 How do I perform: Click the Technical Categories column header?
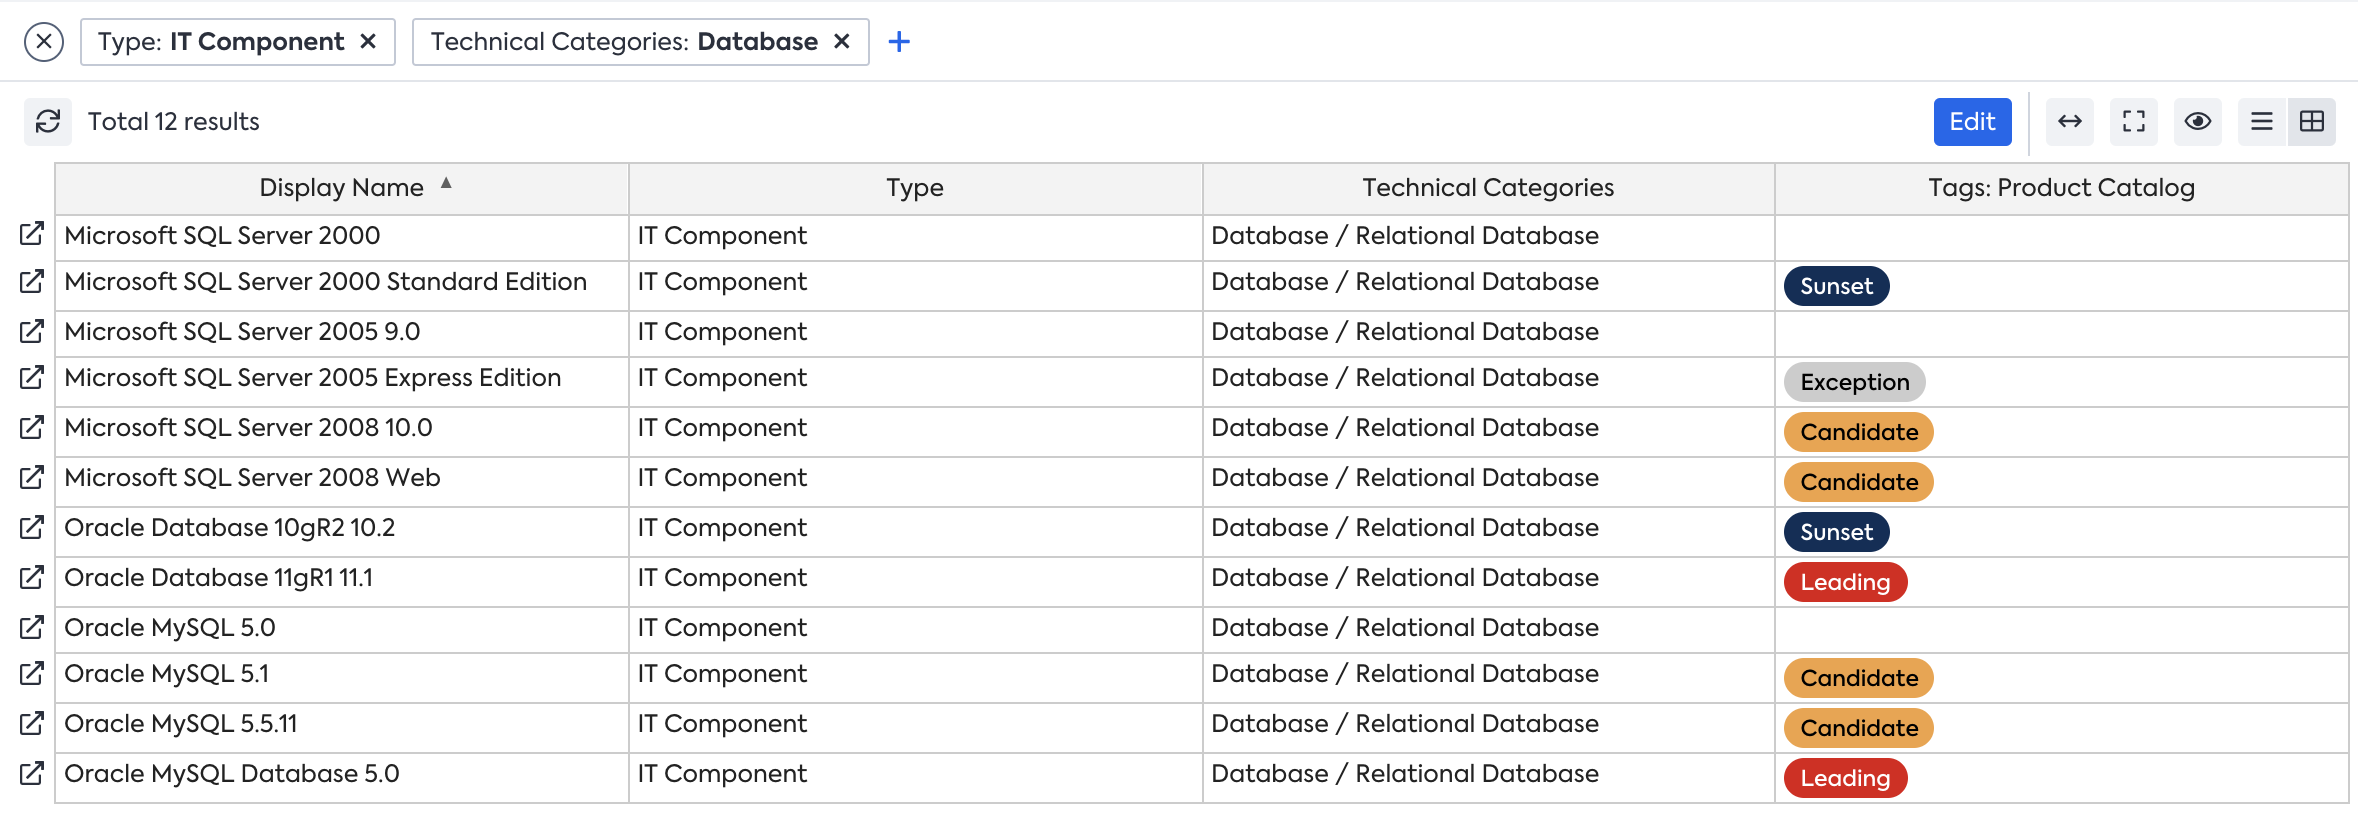[x=1488, y=188]
